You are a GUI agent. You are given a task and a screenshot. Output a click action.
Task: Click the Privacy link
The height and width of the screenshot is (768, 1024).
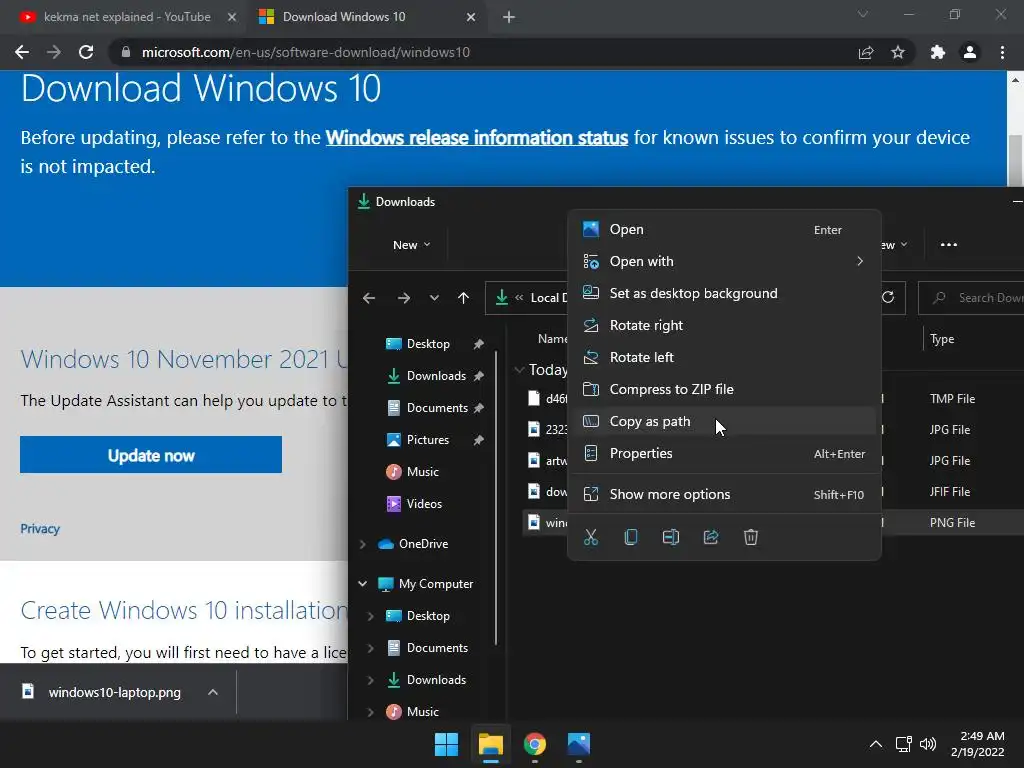click(40, 529)
